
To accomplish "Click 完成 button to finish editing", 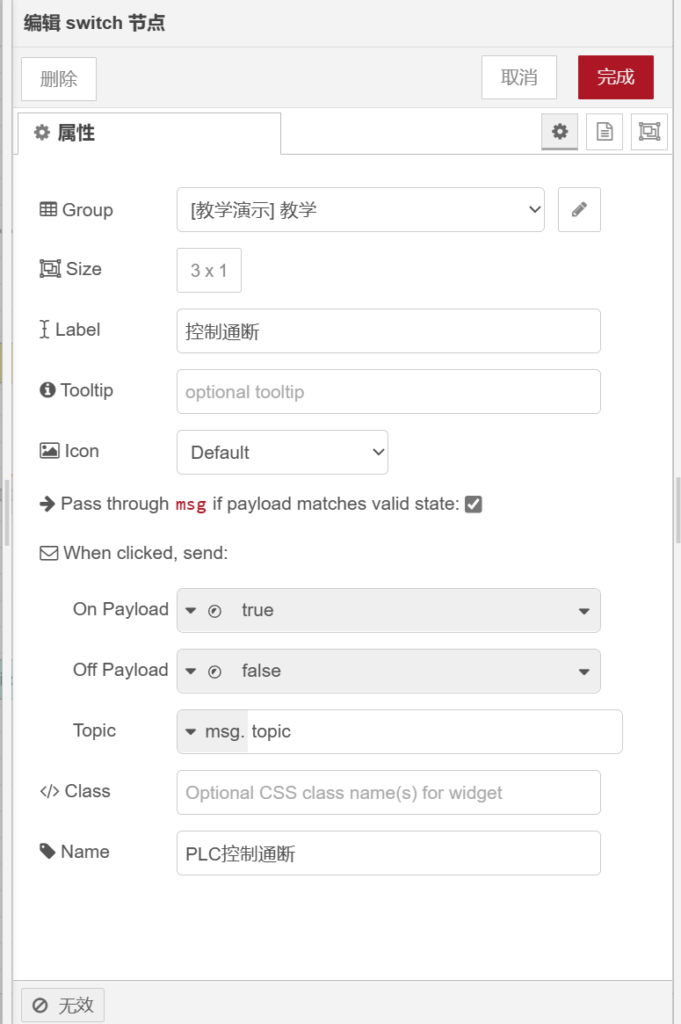I will point(615,78).
